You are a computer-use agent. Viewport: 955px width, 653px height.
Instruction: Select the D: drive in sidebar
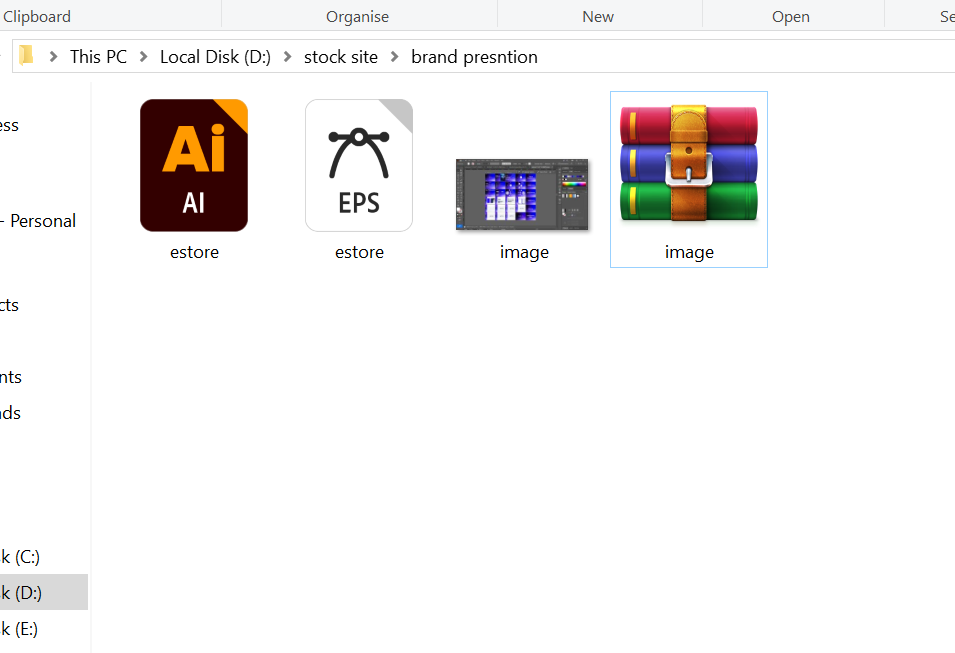[x=44, y=592]
